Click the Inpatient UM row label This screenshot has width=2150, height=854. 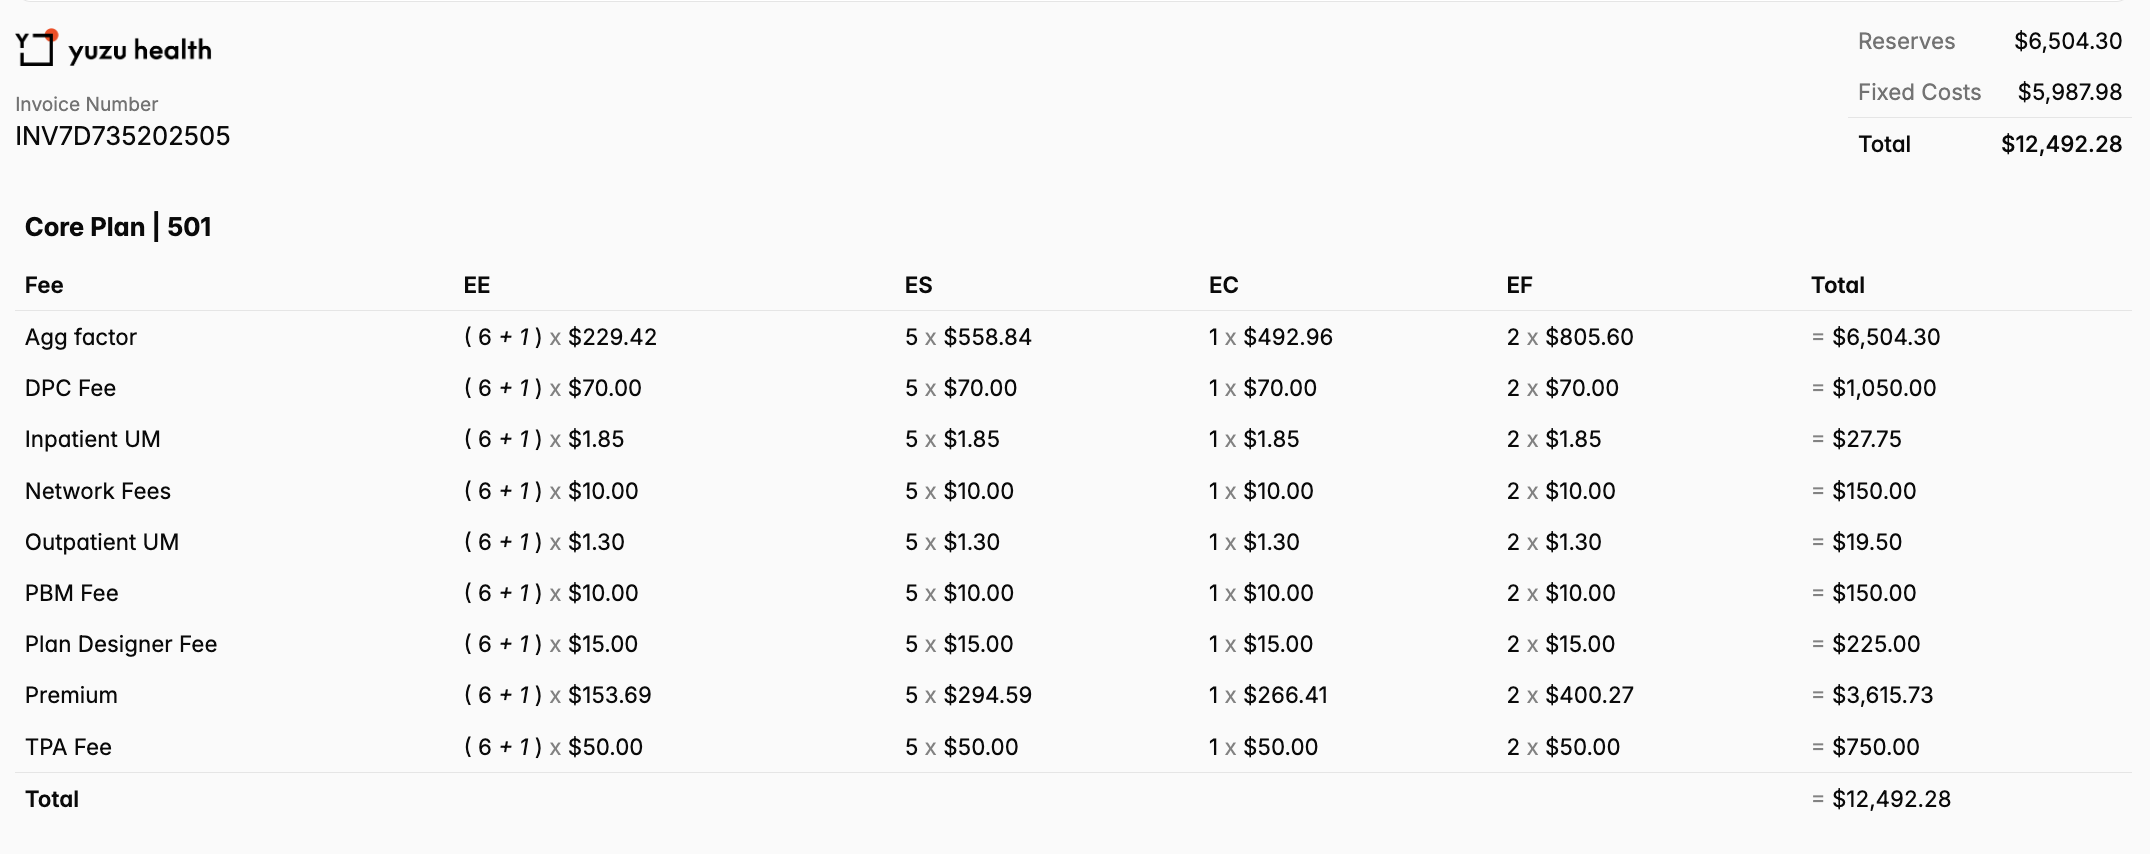[92, 439]
